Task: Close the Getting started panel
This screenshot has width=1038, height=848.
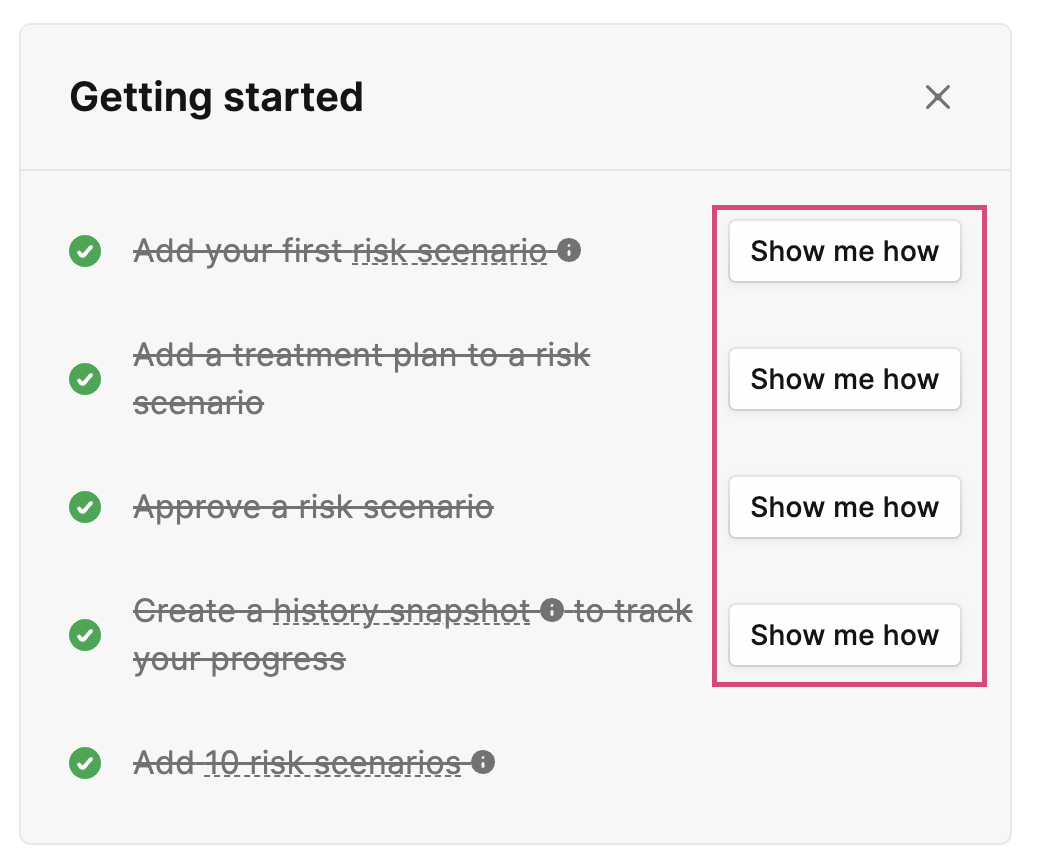Action: 937,97
